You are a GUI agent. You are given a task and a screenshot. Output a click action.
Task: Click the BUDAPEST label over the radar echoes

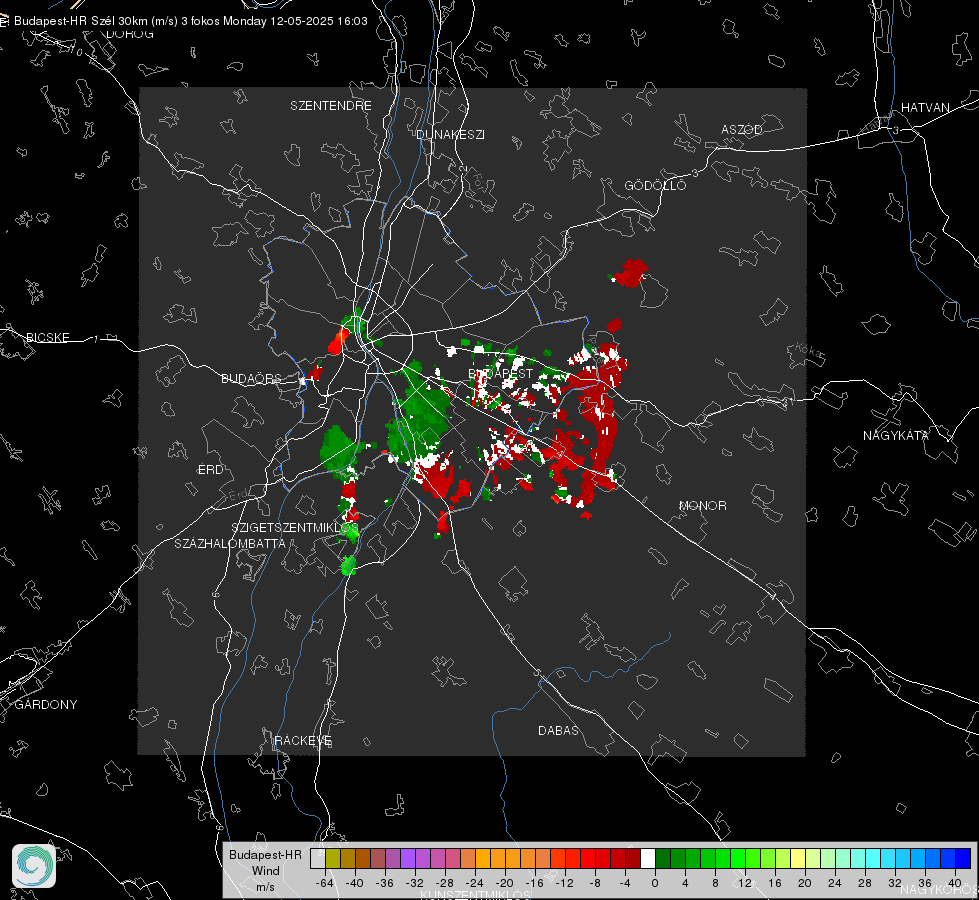pos(501,373)
